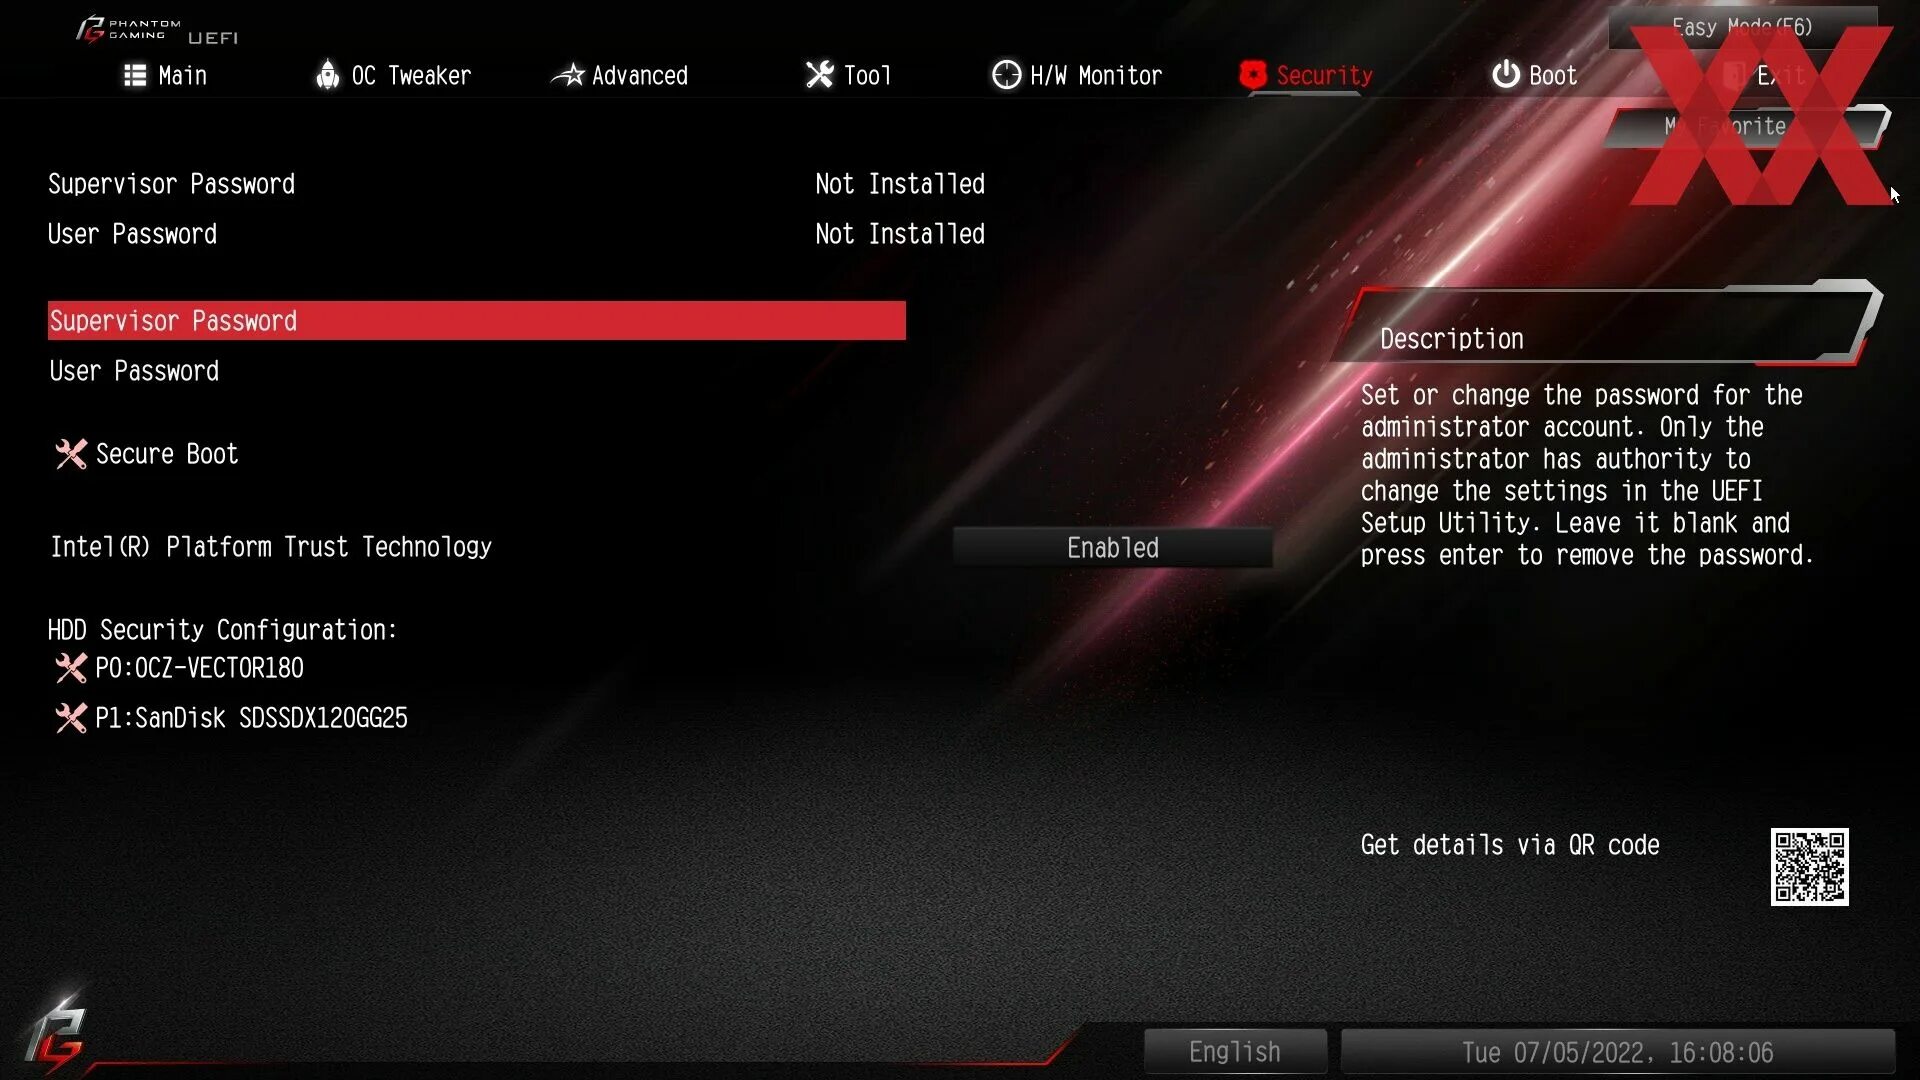This screenshot has height=1080, width=1920.
Task: Select Supervisor Password entry
Action: (476, 320)
